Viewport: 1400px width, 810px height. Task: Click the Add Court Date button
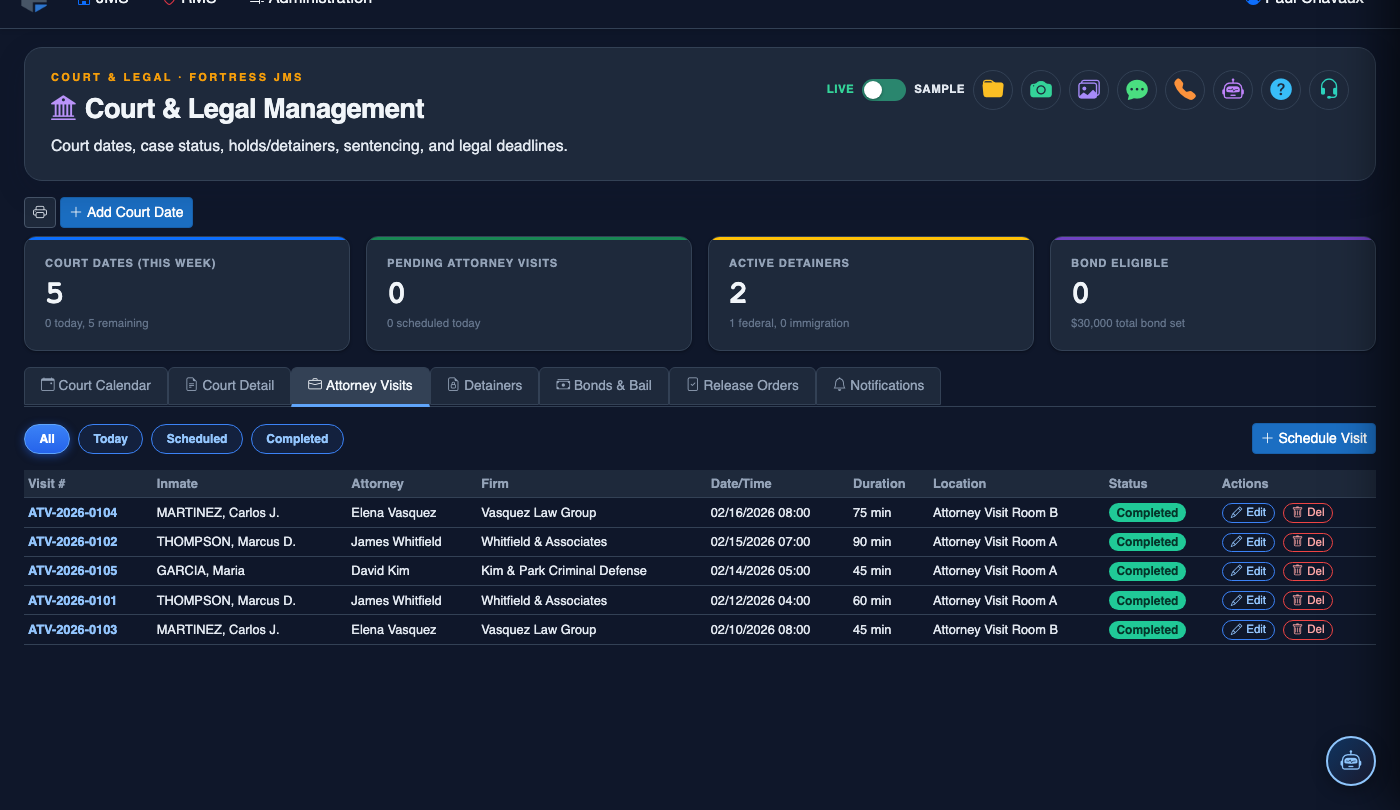[126, 212]
